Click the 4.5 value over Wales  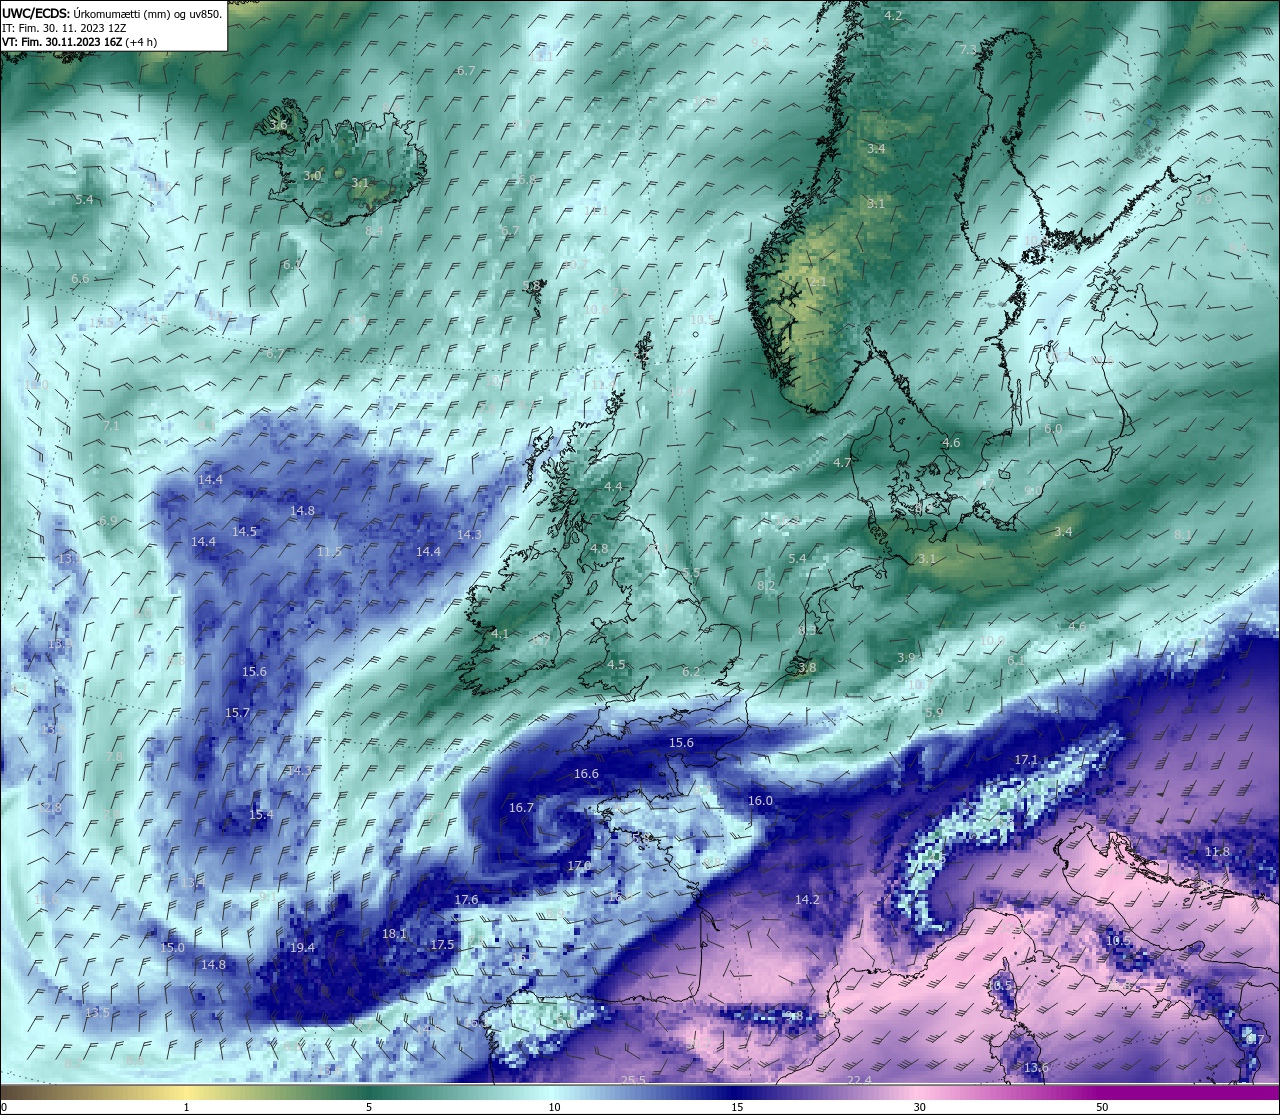[616, 664]
